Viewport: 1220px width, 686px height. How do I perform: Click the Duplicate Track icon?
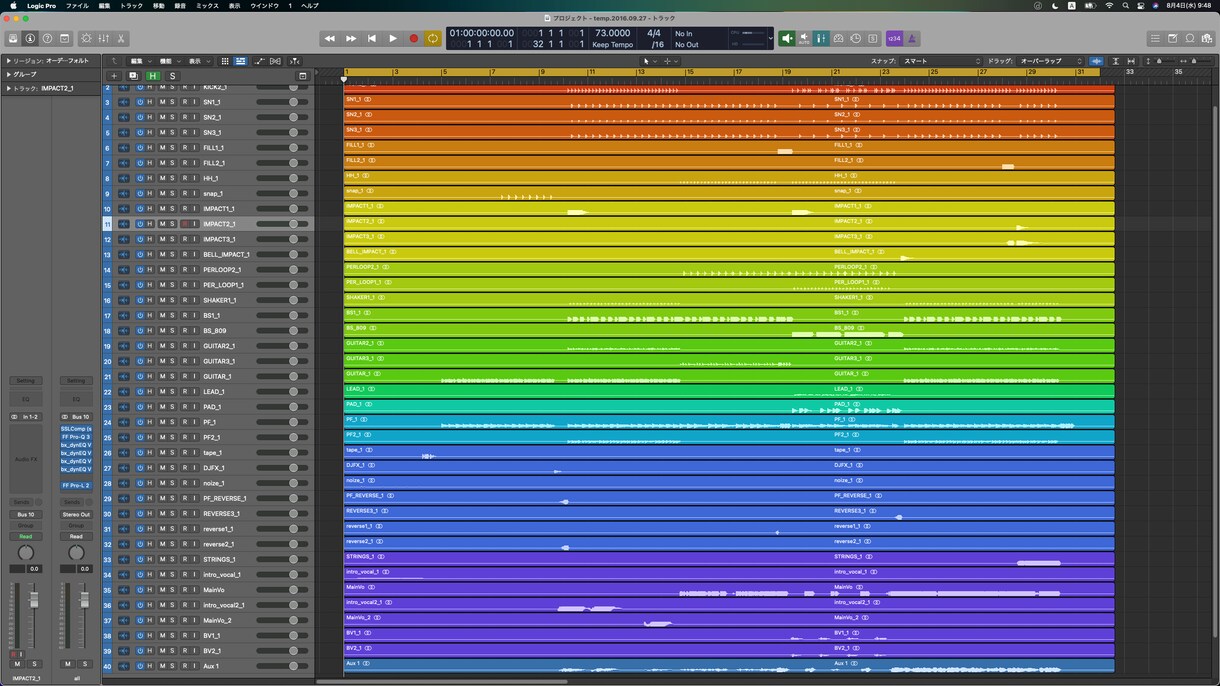(x=133, y=76)
